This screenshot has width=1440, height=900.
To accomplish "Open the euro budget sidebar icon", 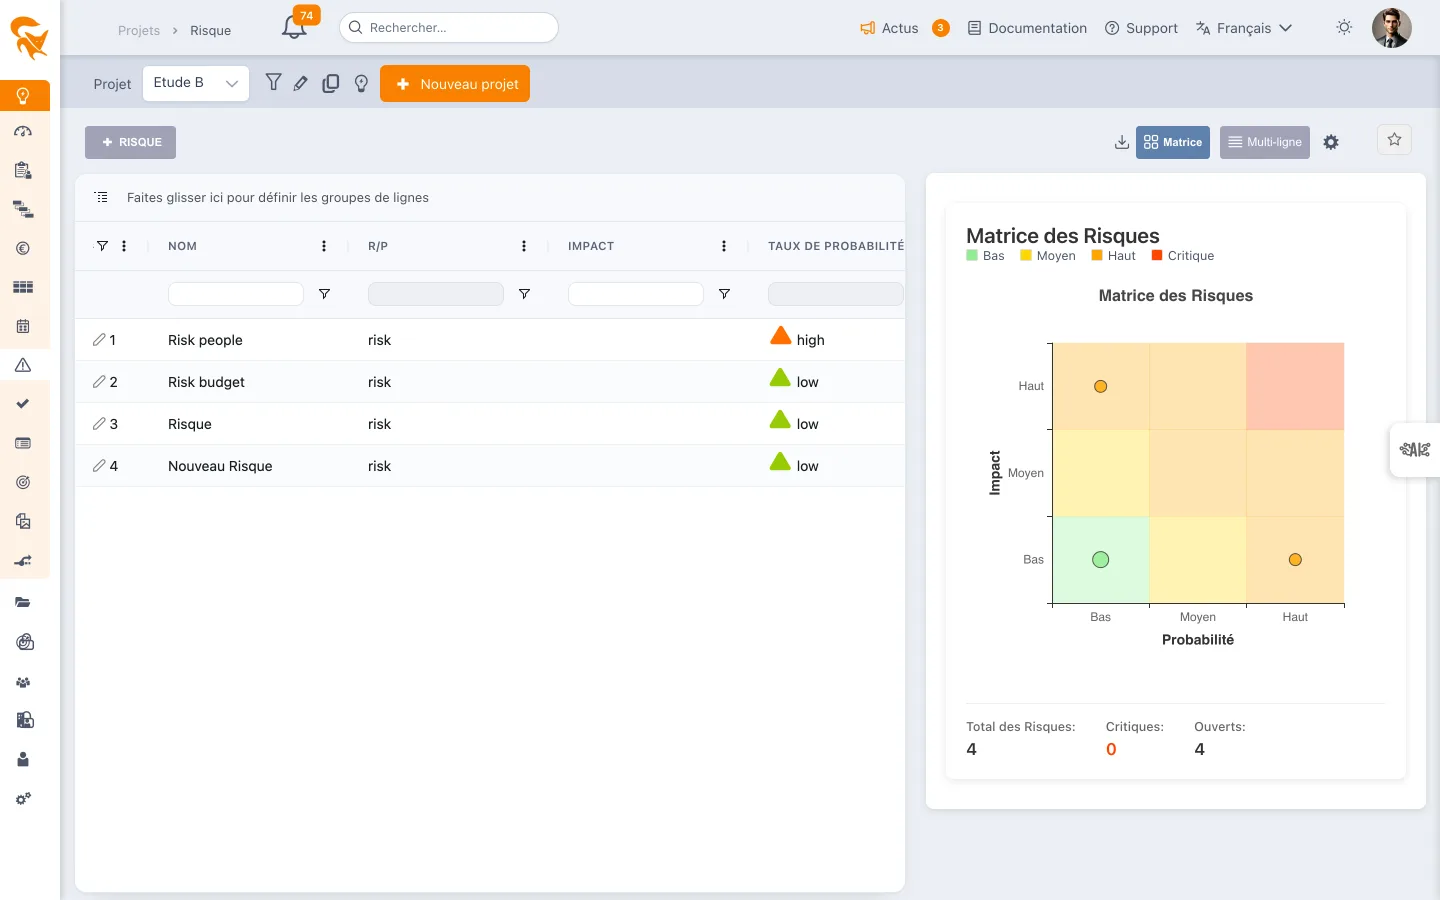I will pyautogui.click(x=23, y=248).
